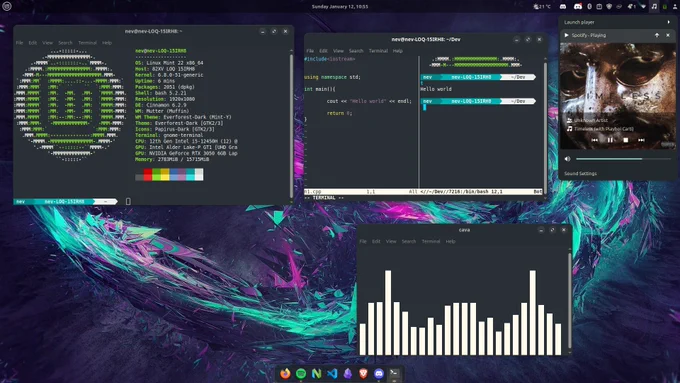Click the terminal icon in the dock
This screenshot has width=680, height=383.
(394, 373)
